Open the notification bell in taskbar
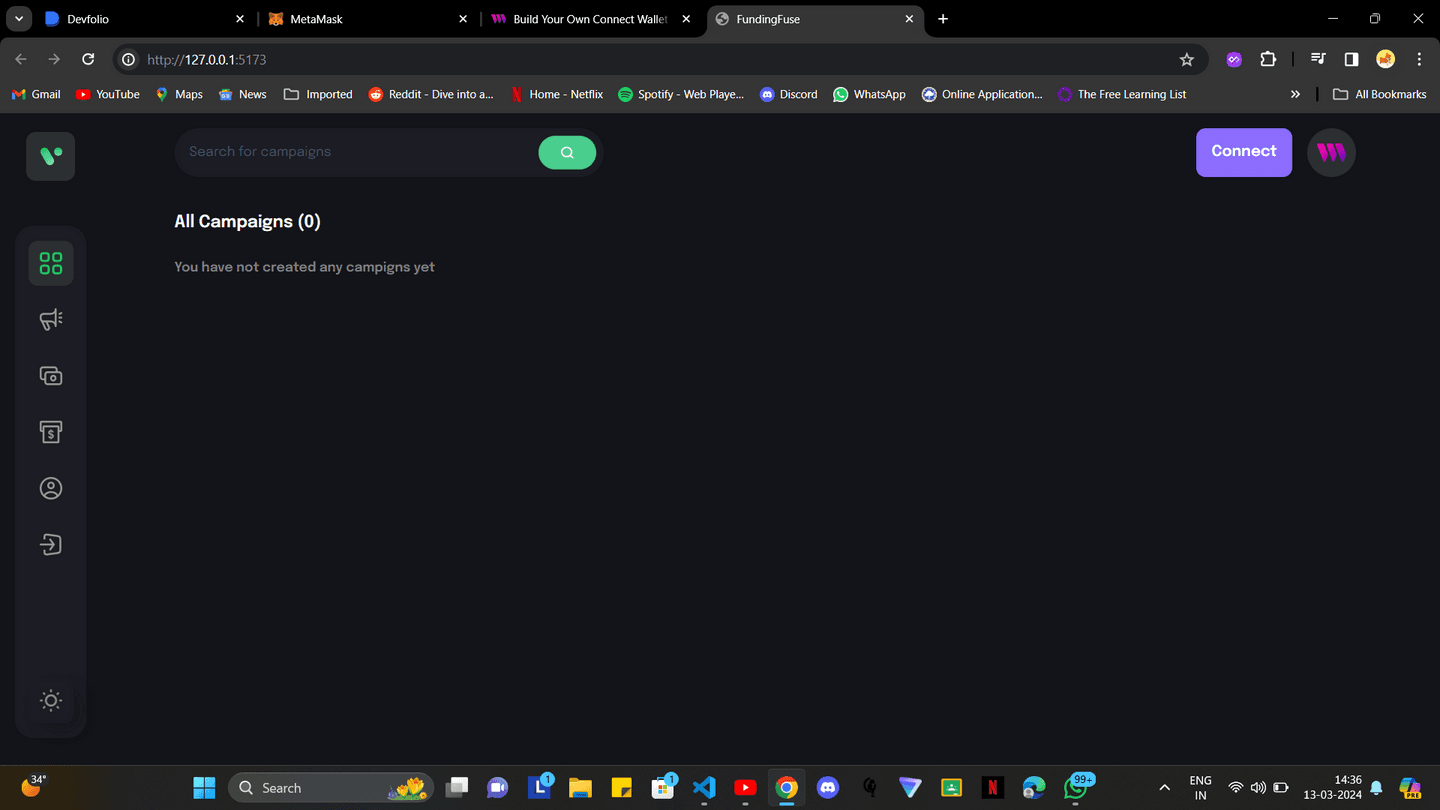 [1377, 788]
